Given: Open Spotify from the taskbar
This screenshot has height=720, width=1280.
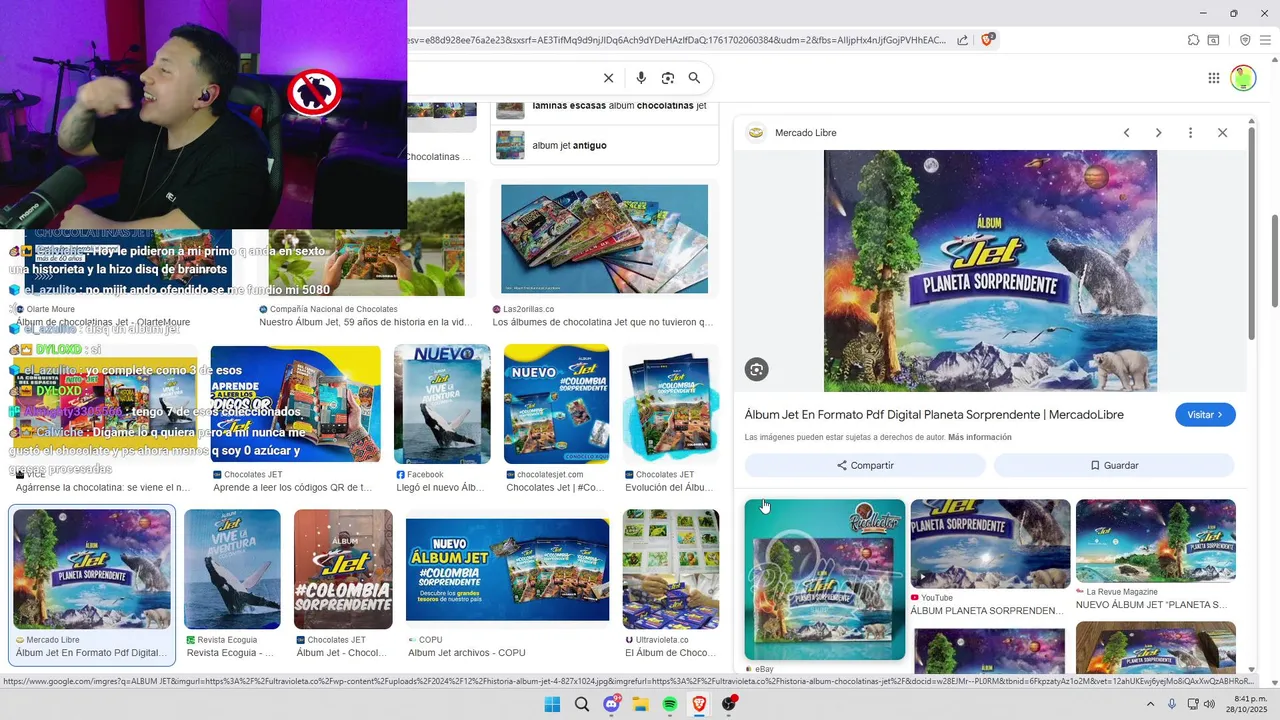Looking at the screenshot, I should click(x=670, y=704).
